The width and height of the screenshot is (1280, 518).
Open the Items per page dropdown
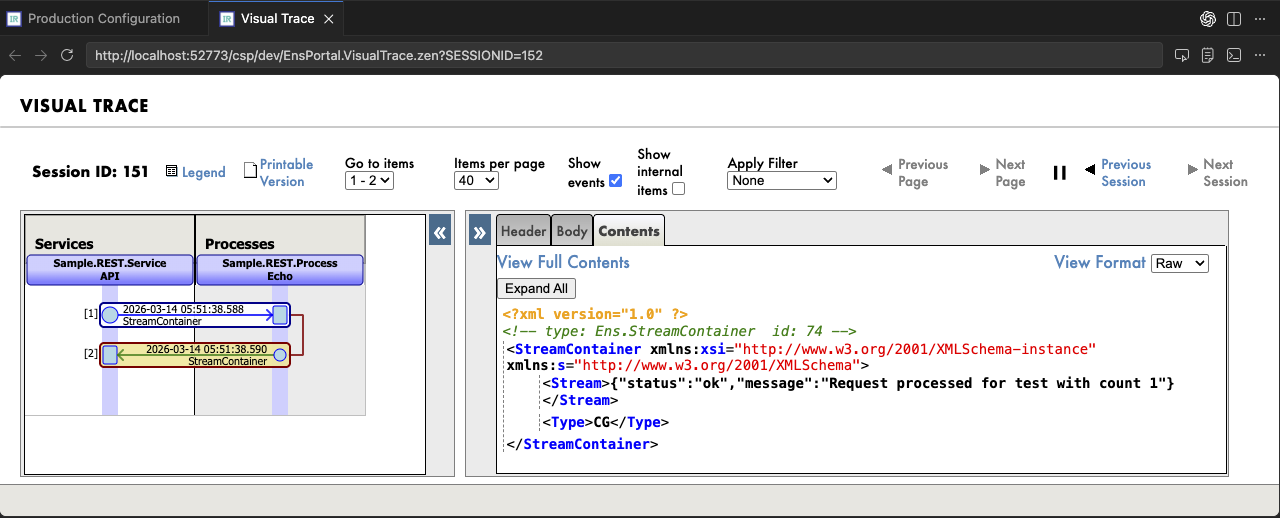point(476,181)
